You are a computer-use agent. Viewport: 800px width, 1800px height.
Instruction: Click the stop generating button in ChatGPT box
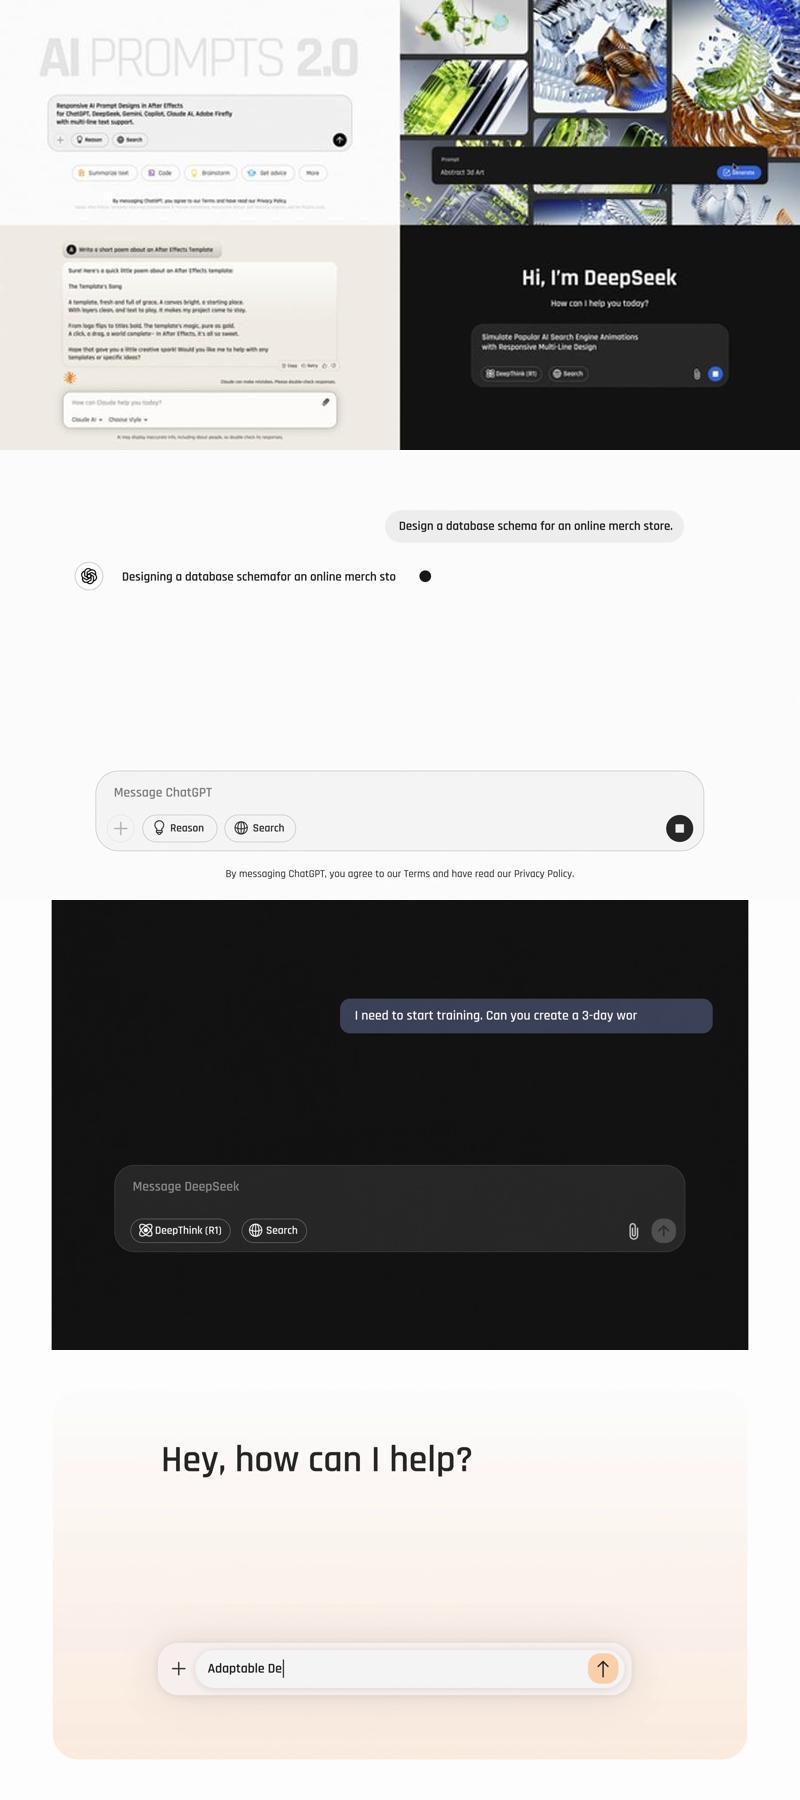tap(679, 828)
